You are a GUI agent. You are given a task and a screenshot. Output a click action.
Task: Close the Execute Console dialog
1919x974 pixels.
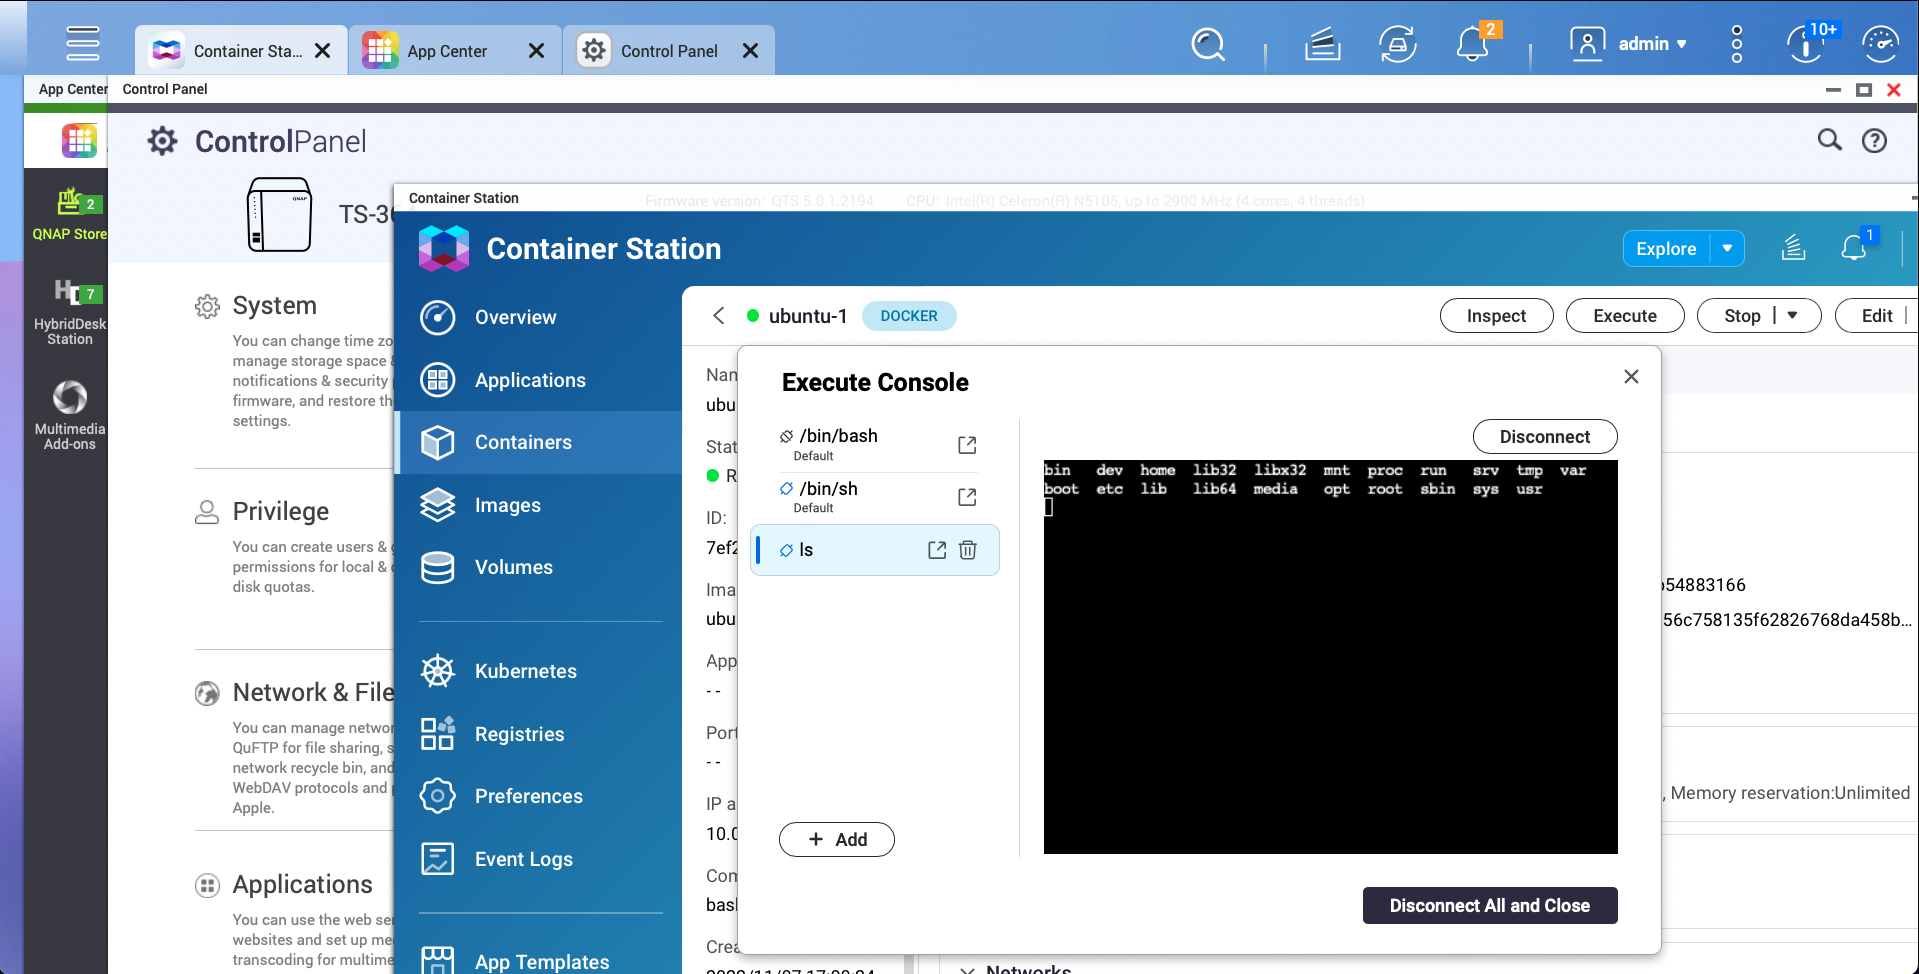(x=1631, y=377)
